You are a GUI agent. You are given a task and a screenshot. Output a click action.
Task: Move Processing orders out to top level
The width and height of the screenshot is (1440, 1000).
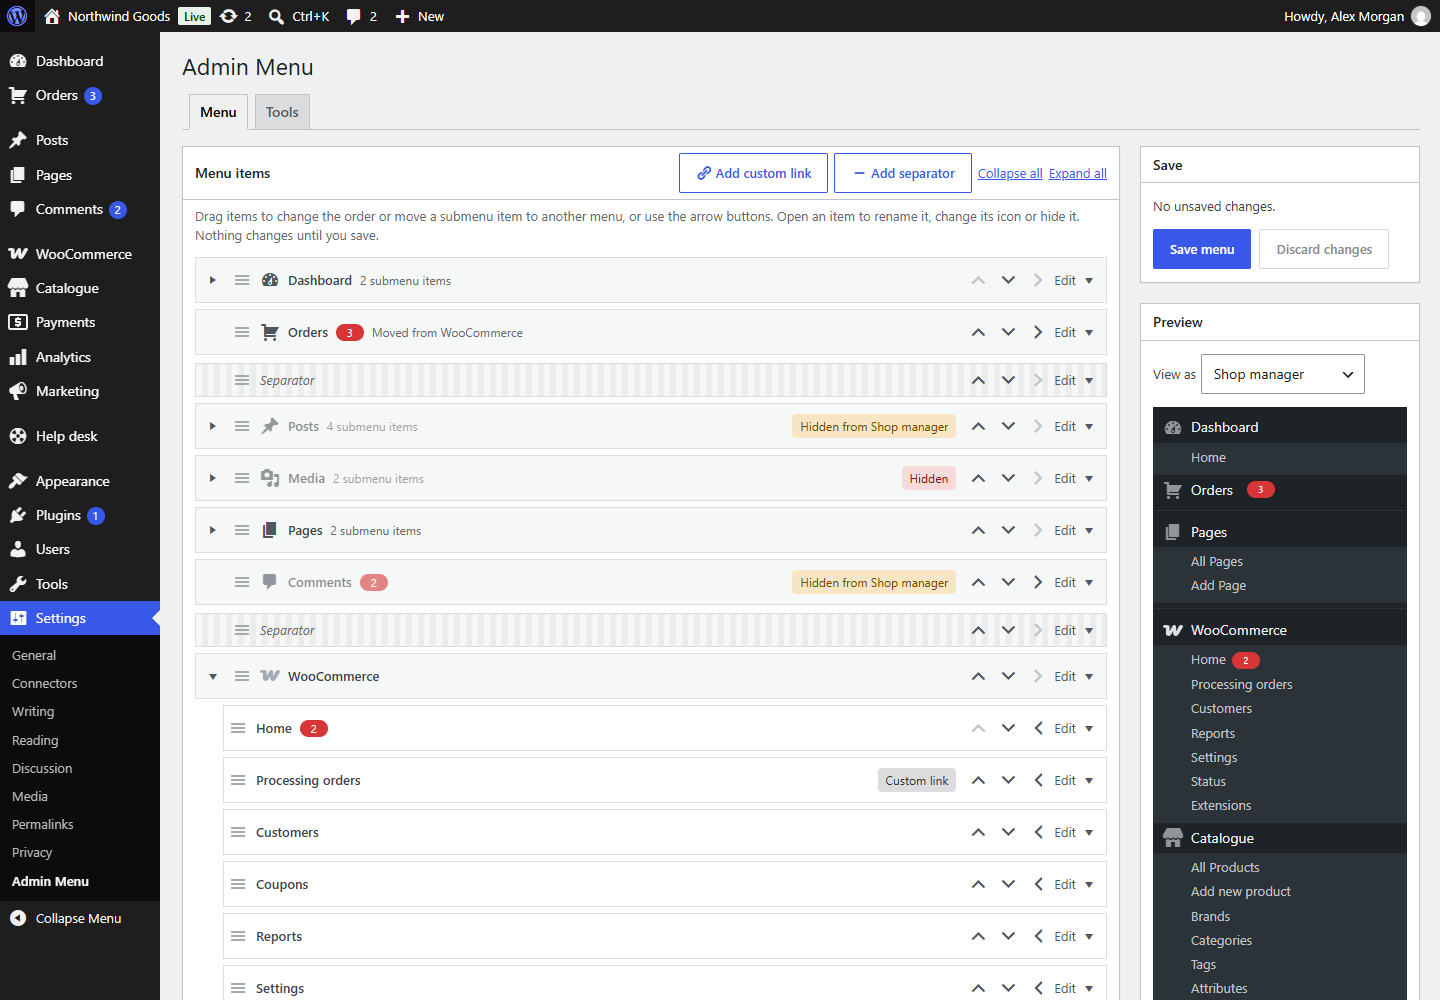pyautogui.click(x=1038, y=780)
